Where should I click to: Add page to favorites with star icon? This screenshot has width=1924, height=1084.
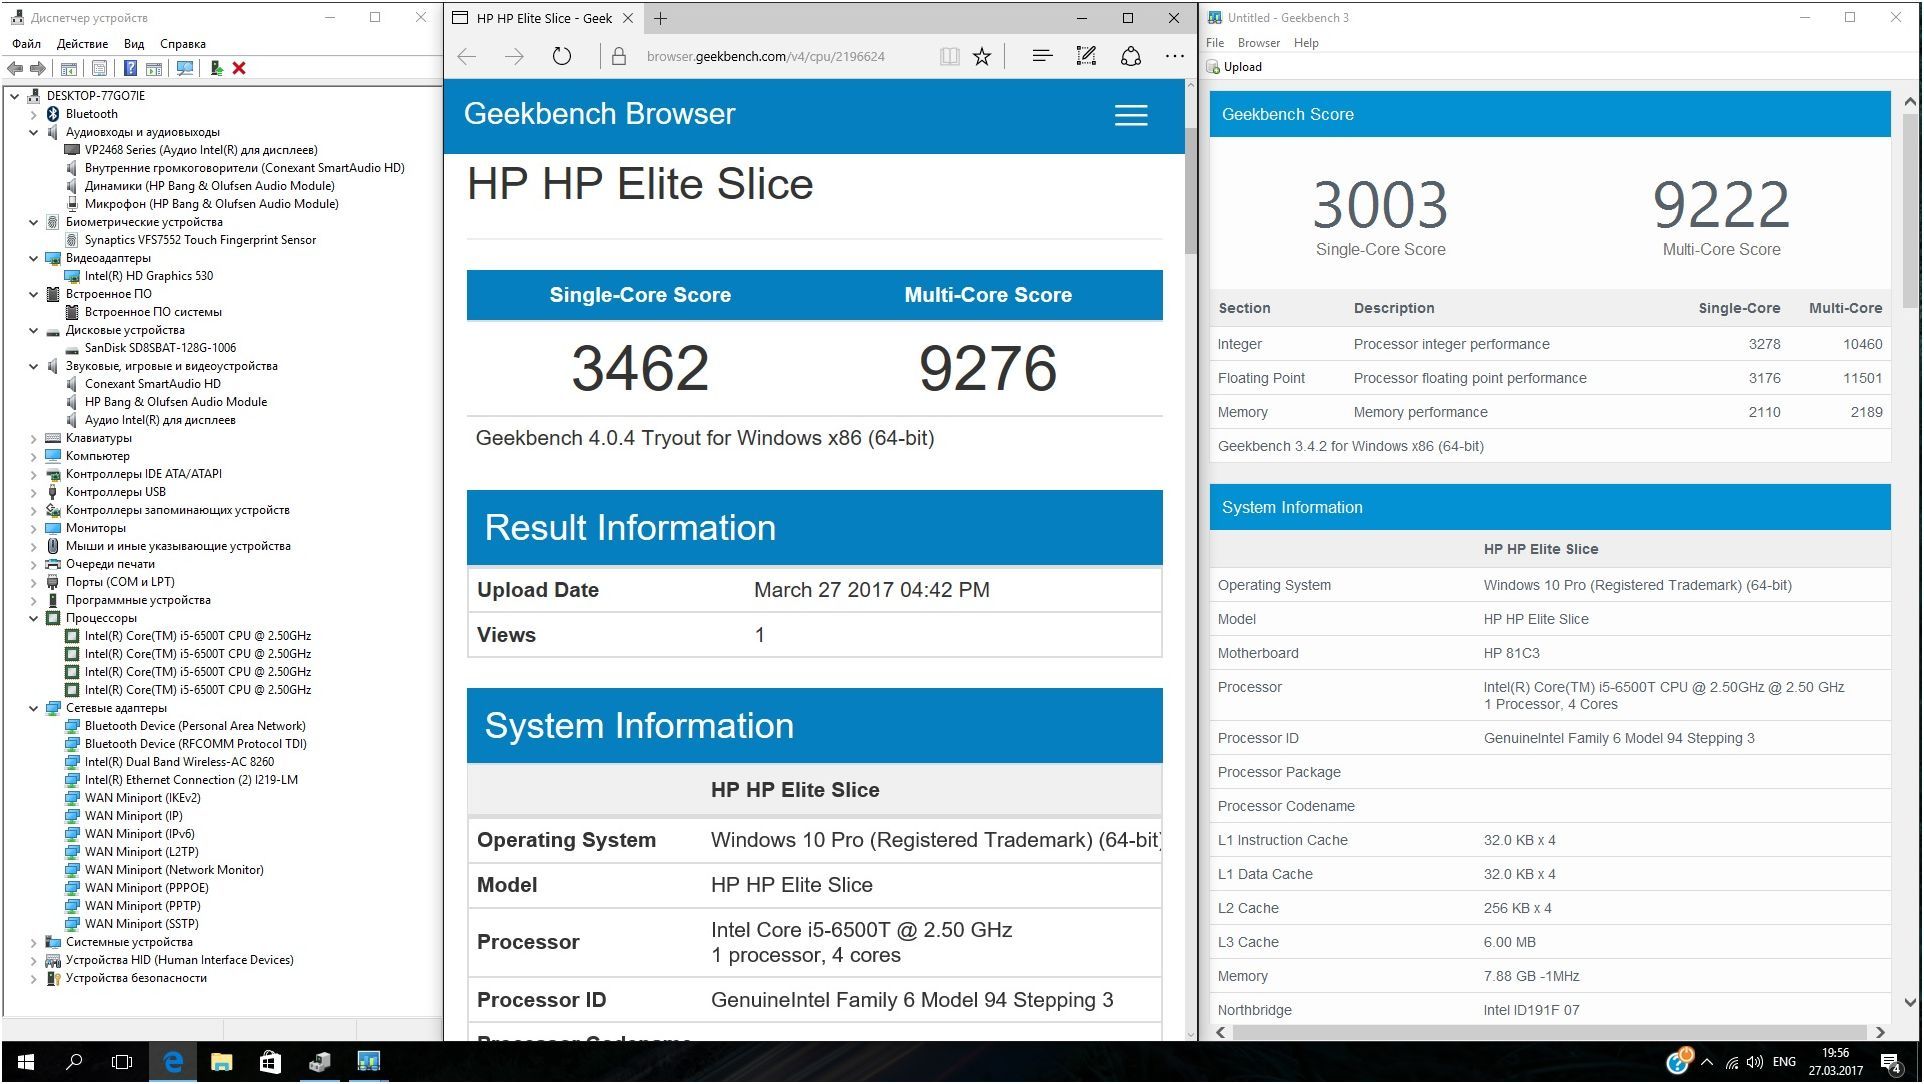click(982, 56)
